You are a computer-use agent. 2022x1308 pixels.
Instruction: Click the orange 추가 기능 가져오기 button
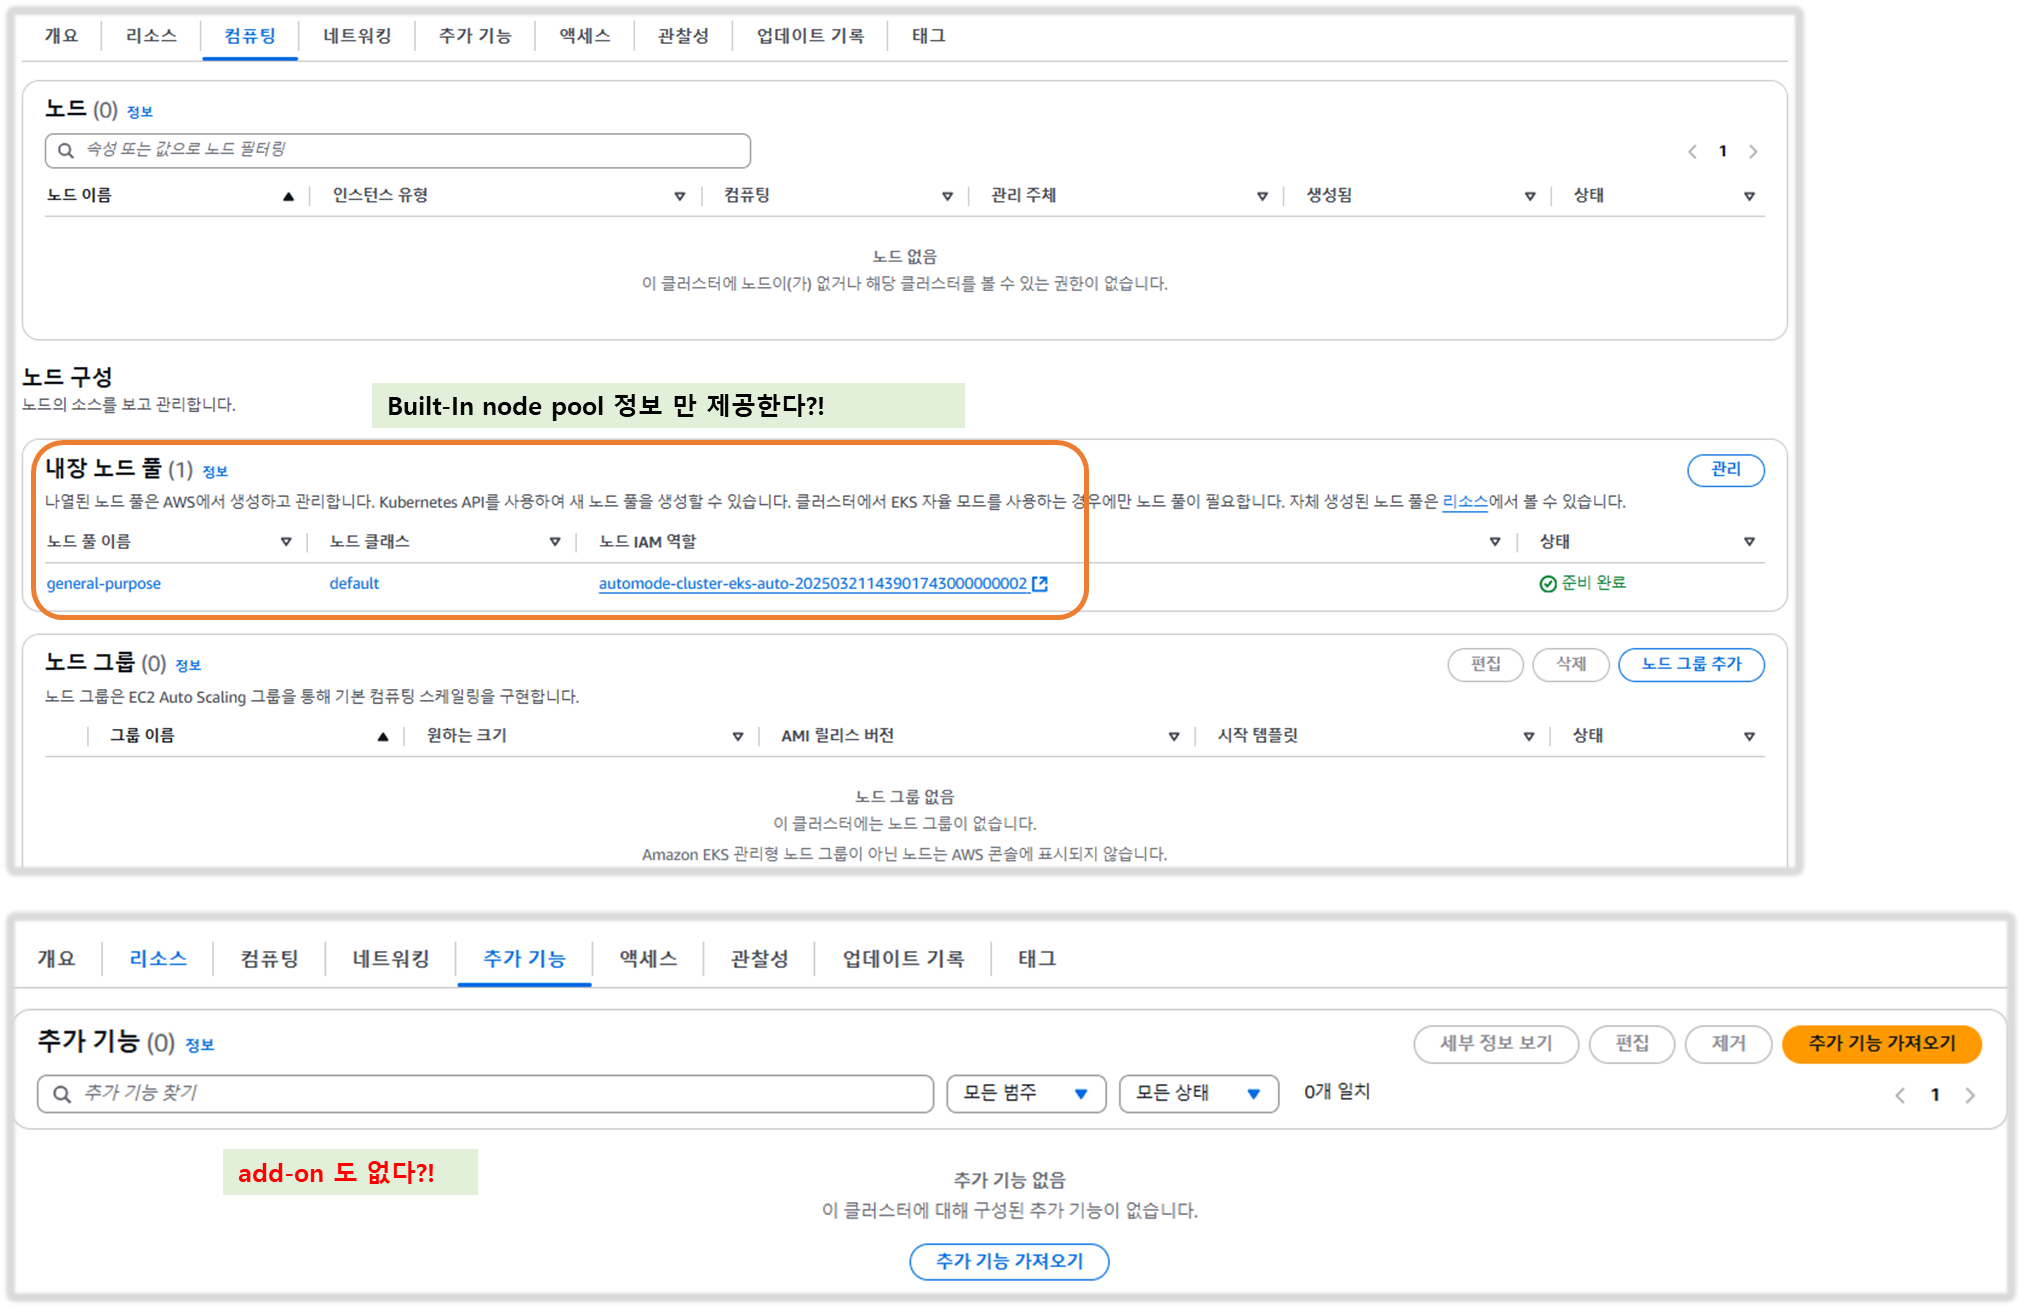(x=1881, y=1043)
